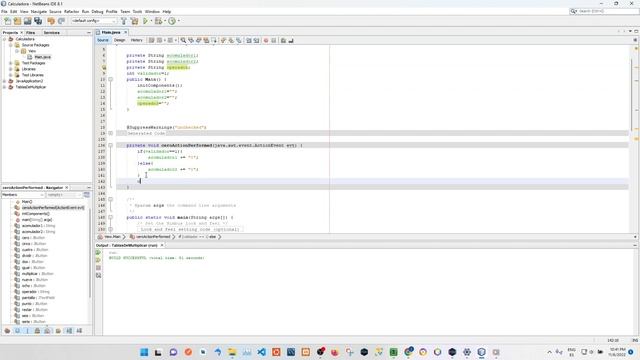Image resolution: width=640 pixels, height=360 pixels.
Task: Open the Tools menu
Action: point(138,12)
